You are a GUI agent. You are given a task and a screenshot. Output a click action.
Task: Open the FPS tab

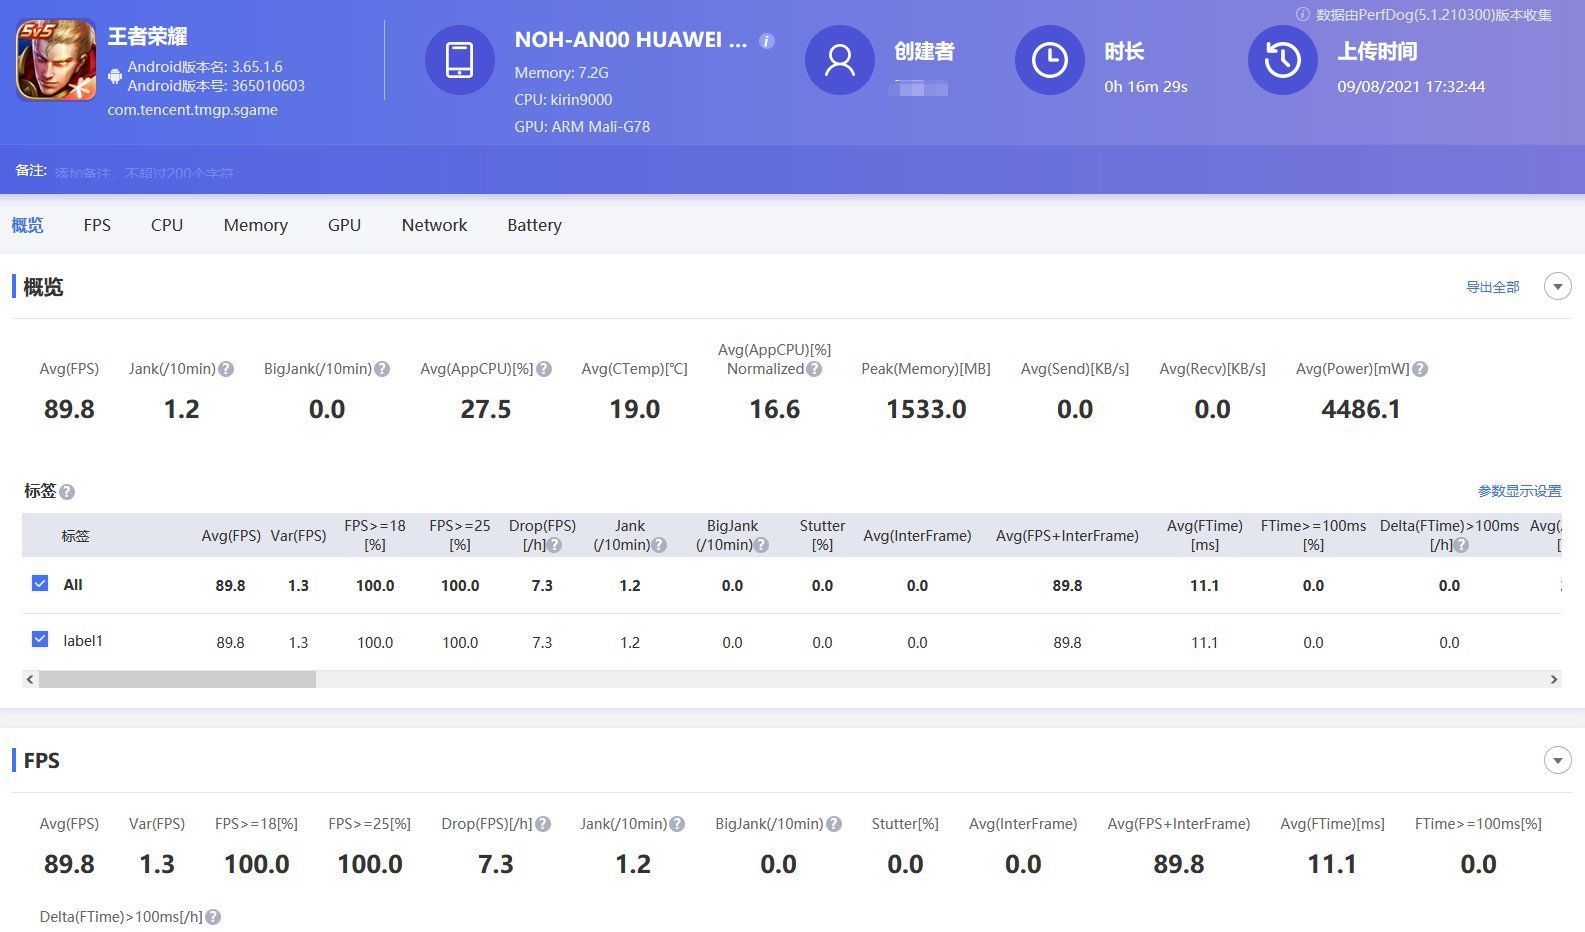pos(97,225)
